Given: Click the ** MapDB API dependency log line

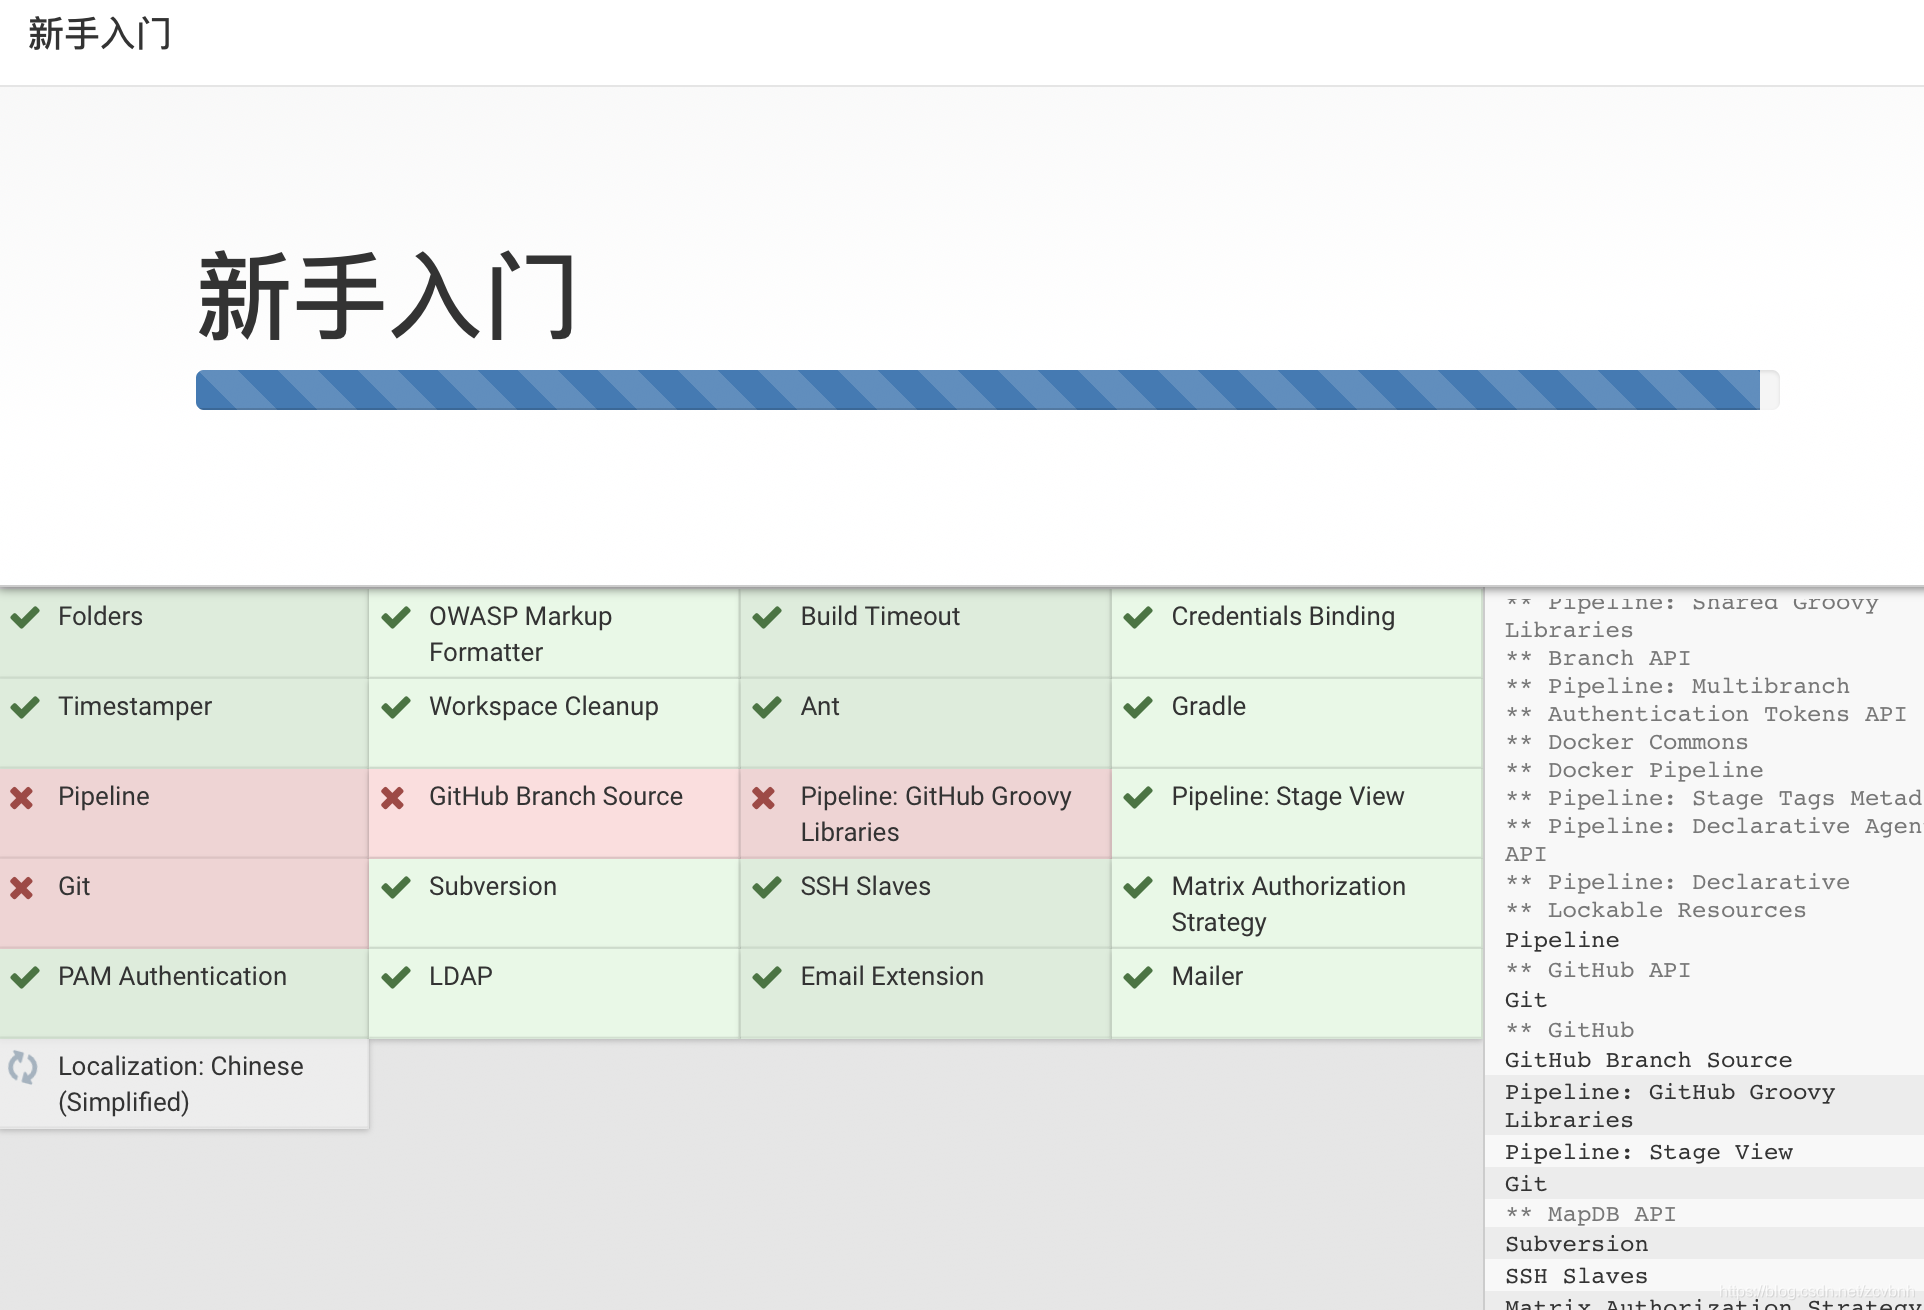Looking at the screenshot, I should 1590,1214.
